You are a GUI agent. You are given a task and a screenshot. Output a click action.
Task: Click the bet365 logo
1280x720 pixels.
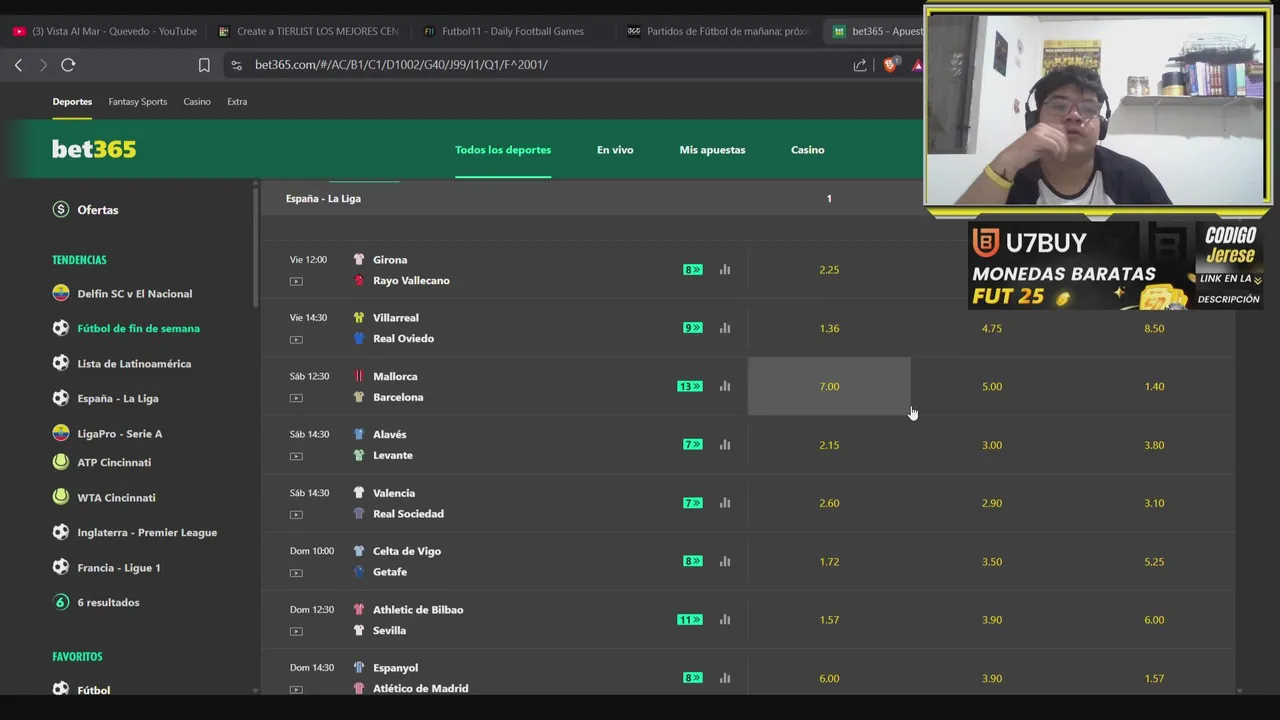pyautogui.click(x=94, y=149)
